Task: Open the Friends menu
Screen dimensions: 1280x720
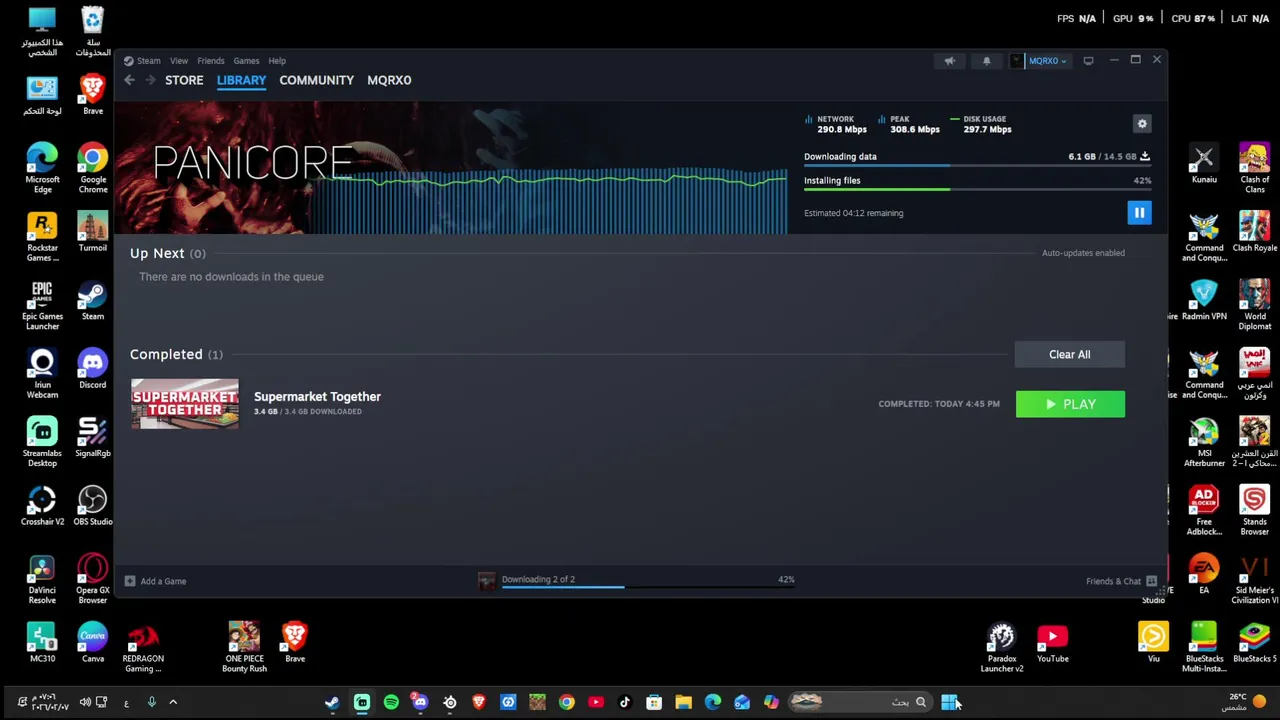Action: 211,61
